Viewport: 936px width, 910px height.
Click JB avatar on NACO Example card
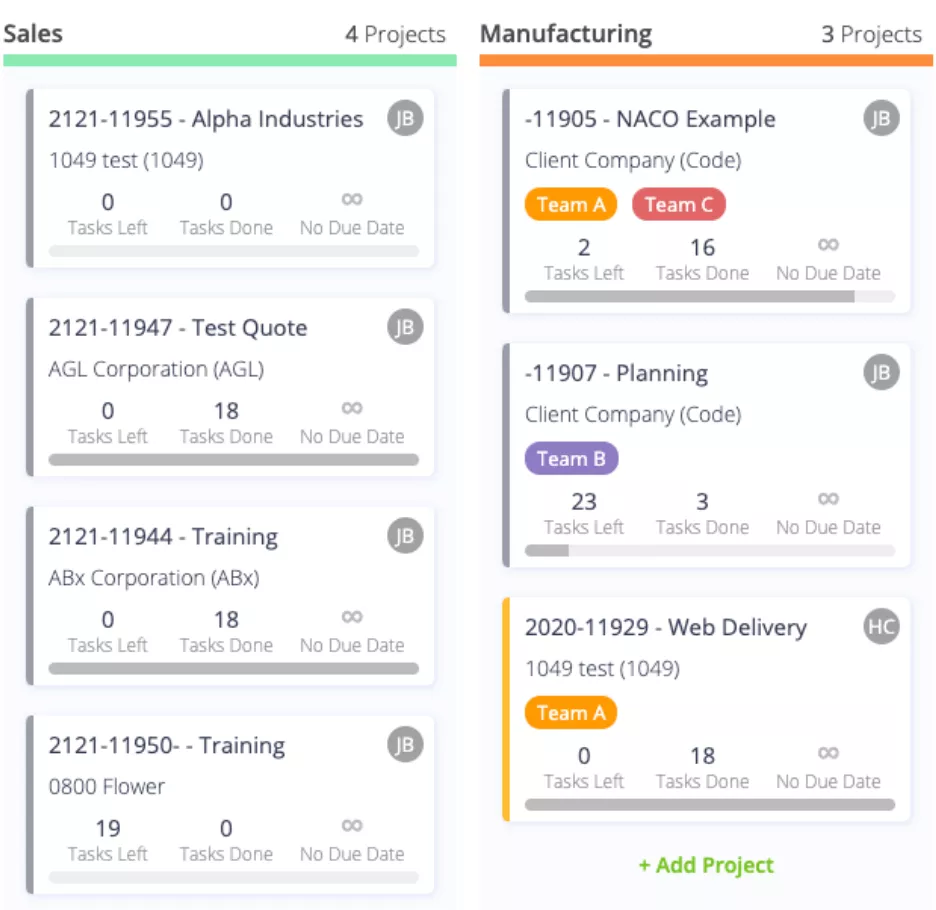tap(881, 118)
